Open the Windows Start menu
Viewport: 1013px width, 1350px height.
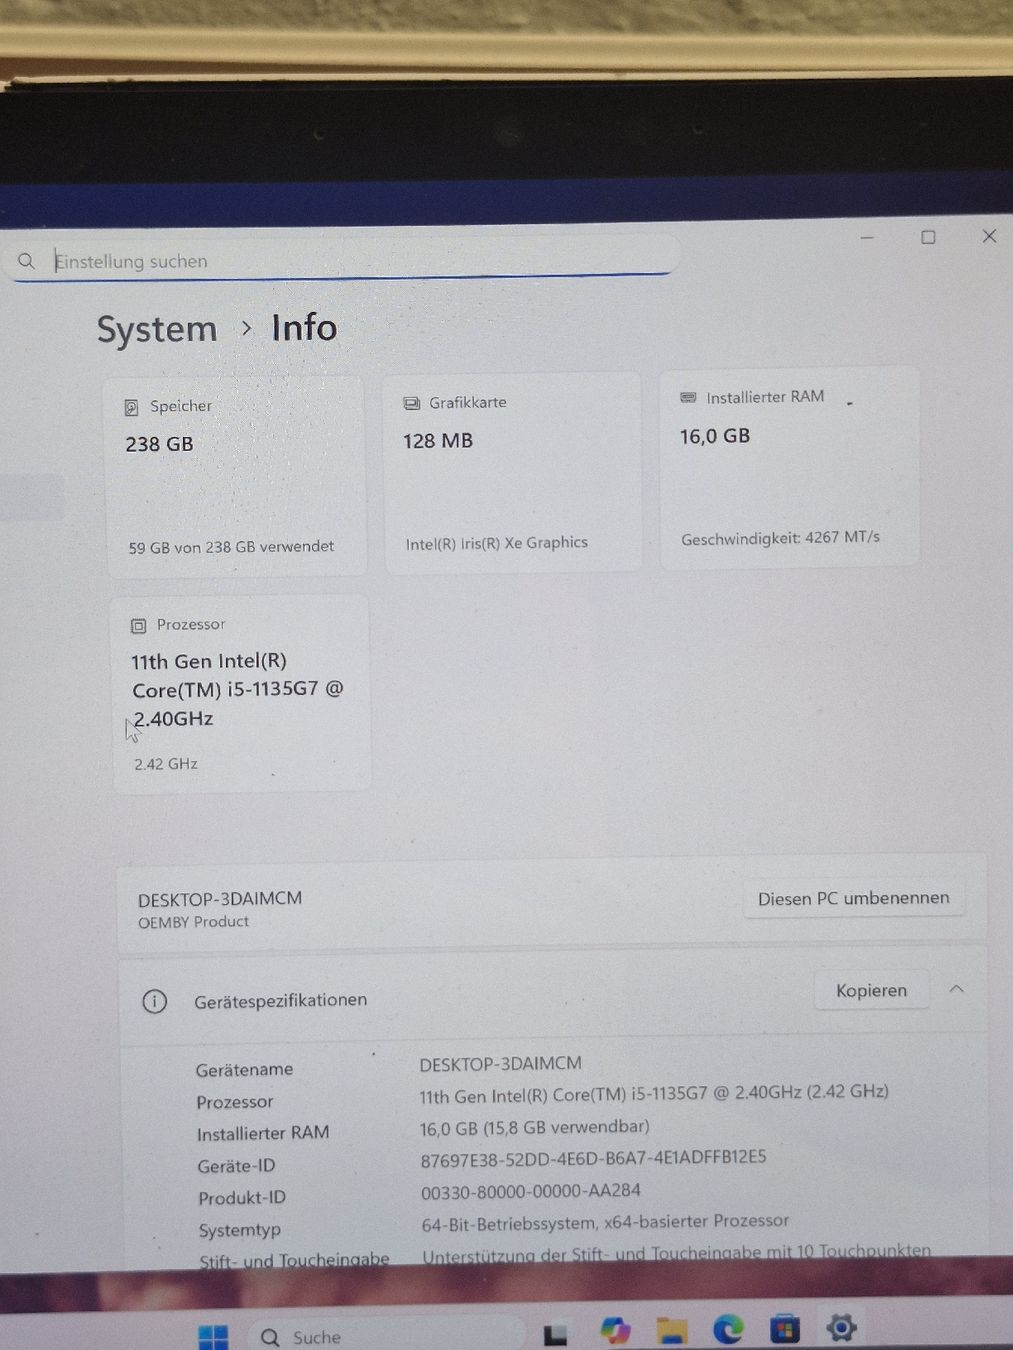click(x=213, y=1337)
